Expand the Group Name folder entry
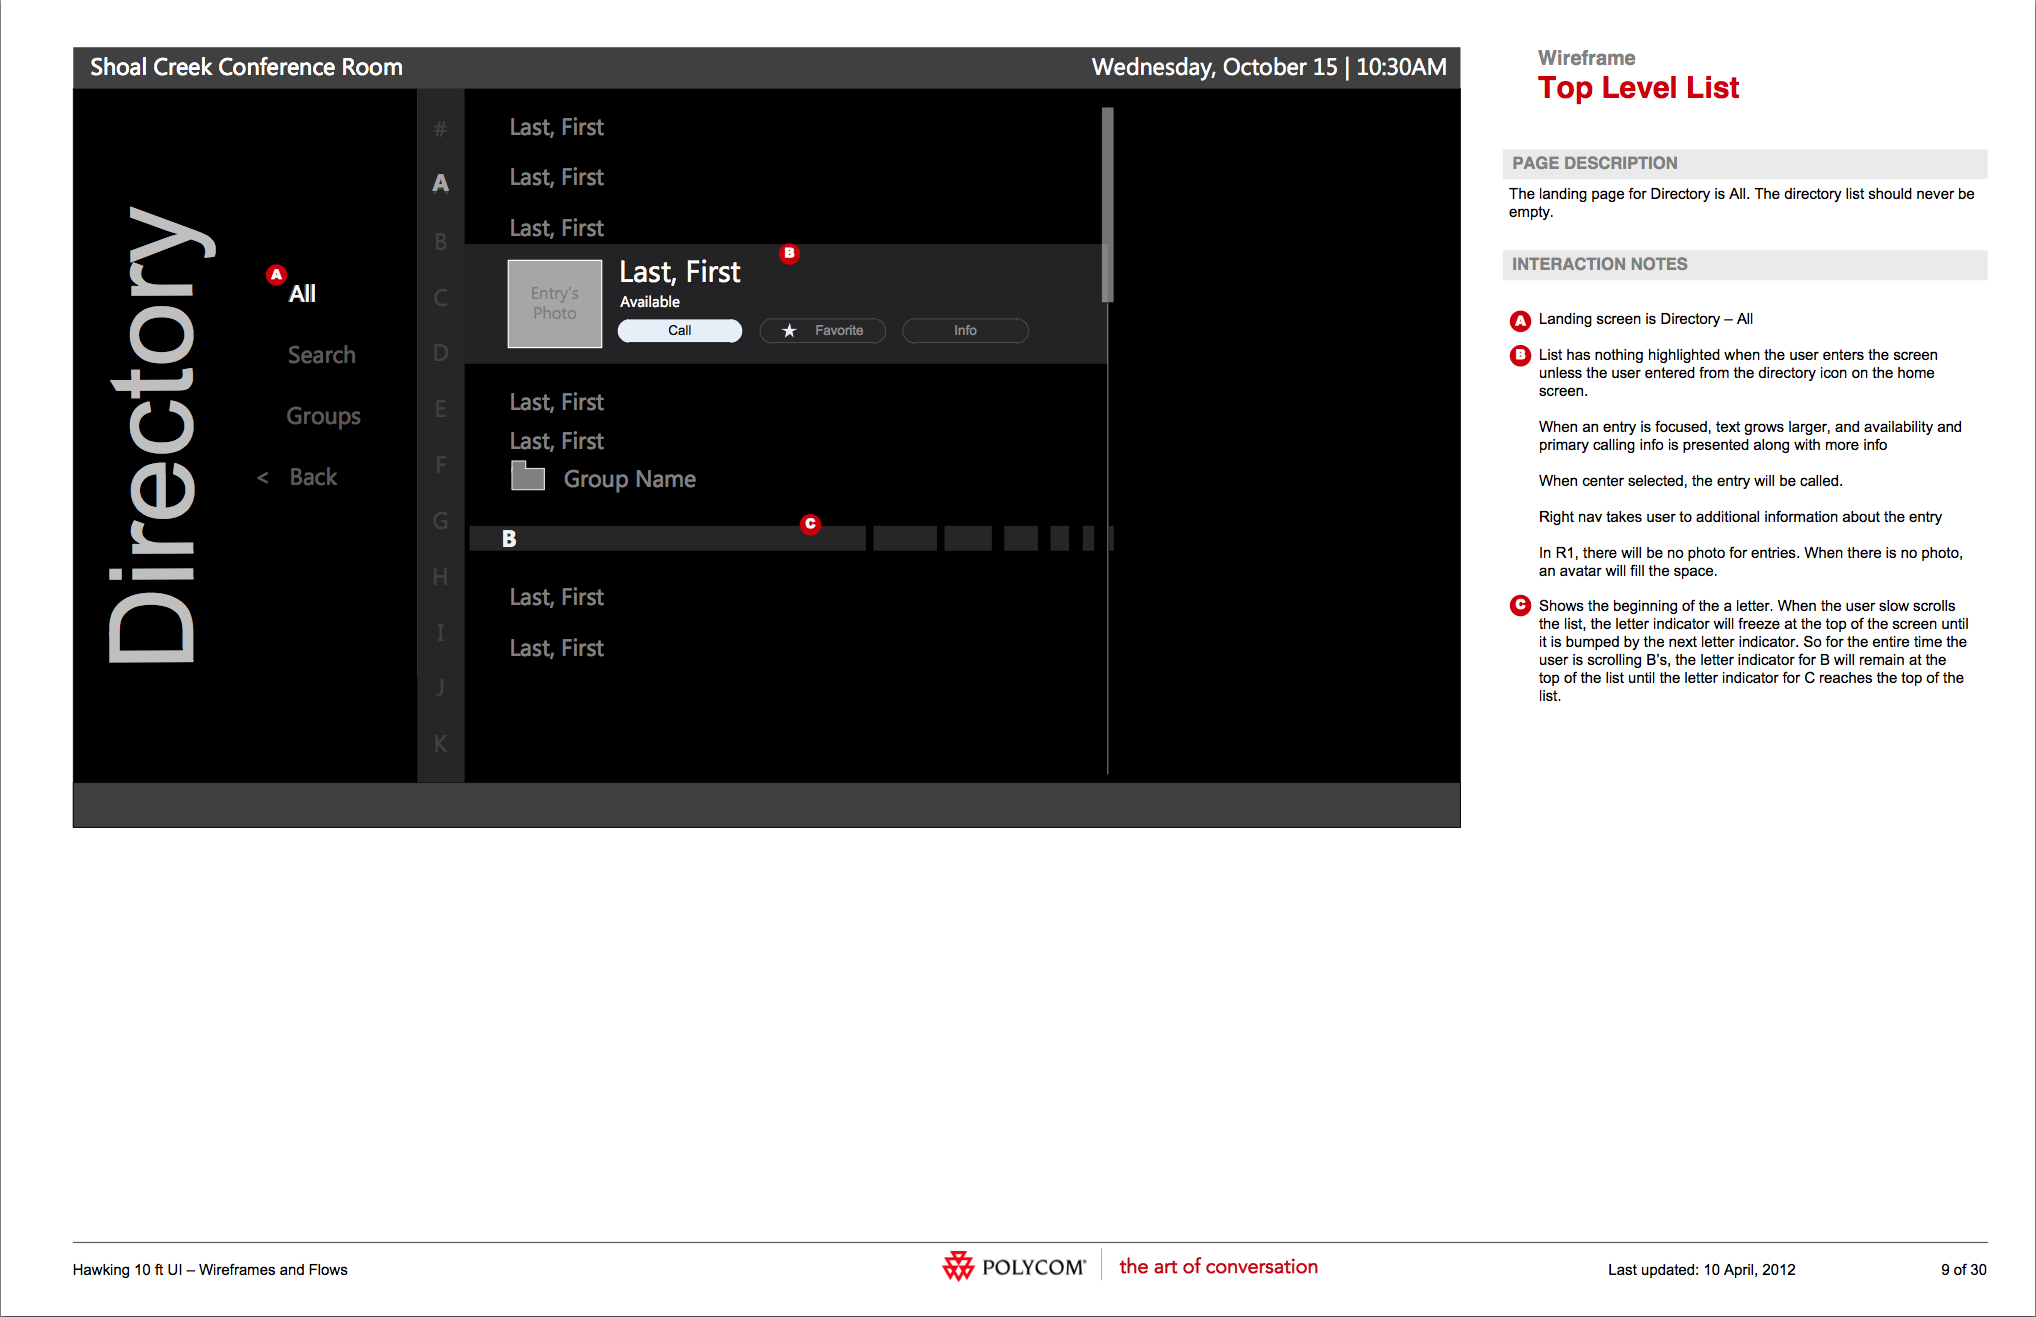The width and height of the screenshot is (2036, 1317). click(628, 478)
